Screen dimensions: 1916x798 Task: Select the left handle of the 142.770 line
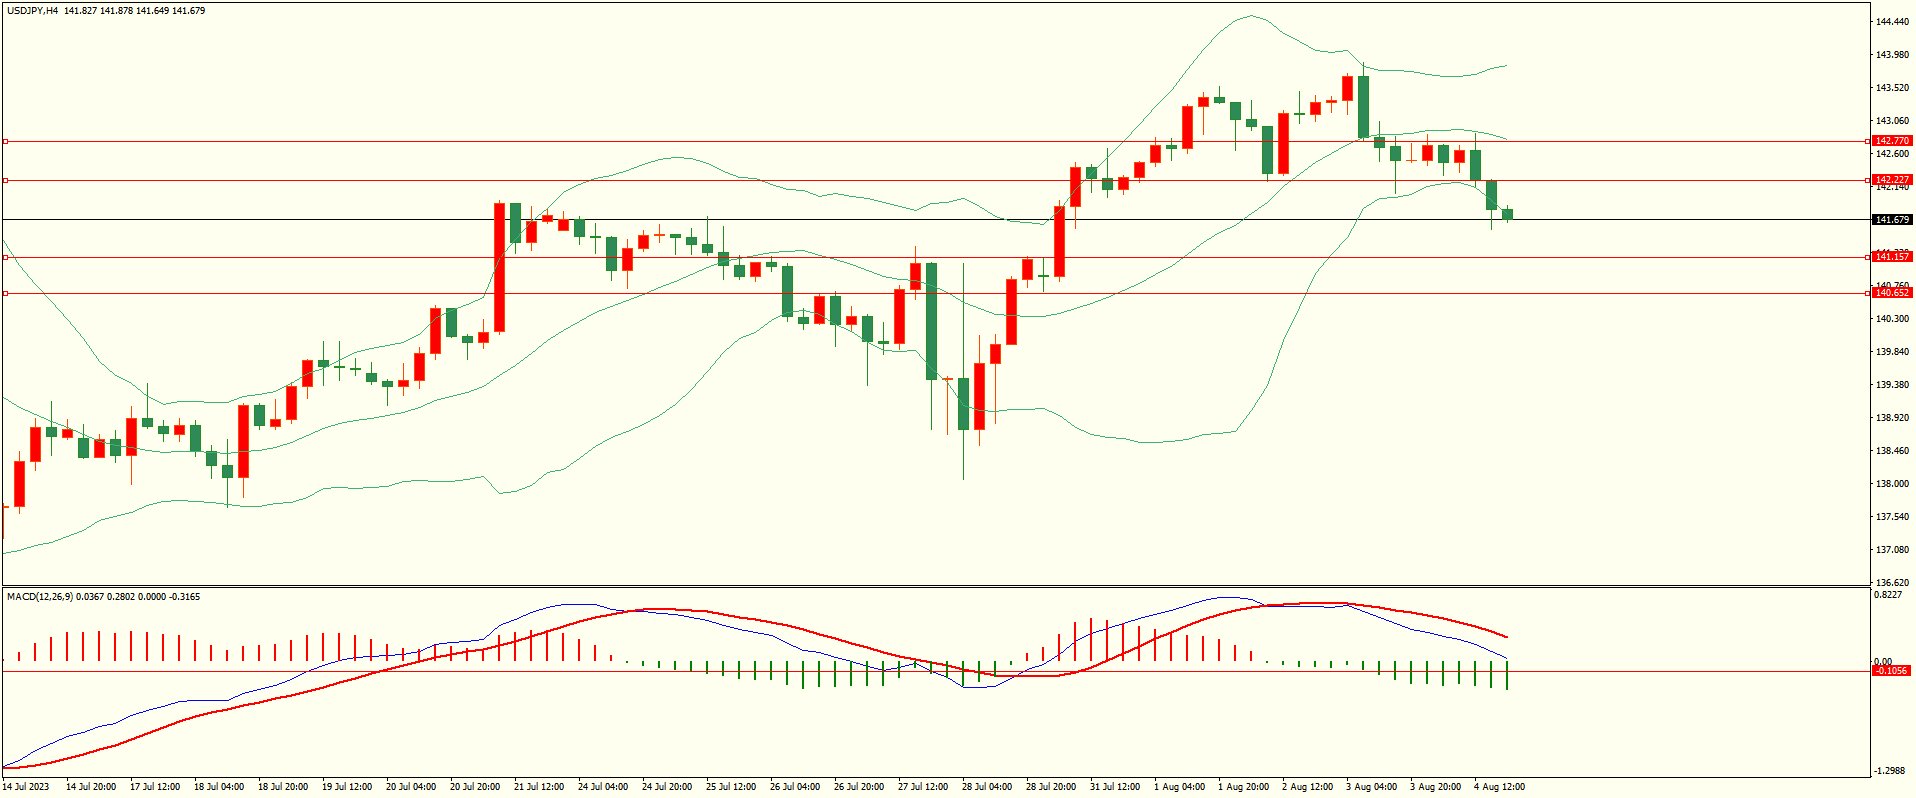[5, 141]
